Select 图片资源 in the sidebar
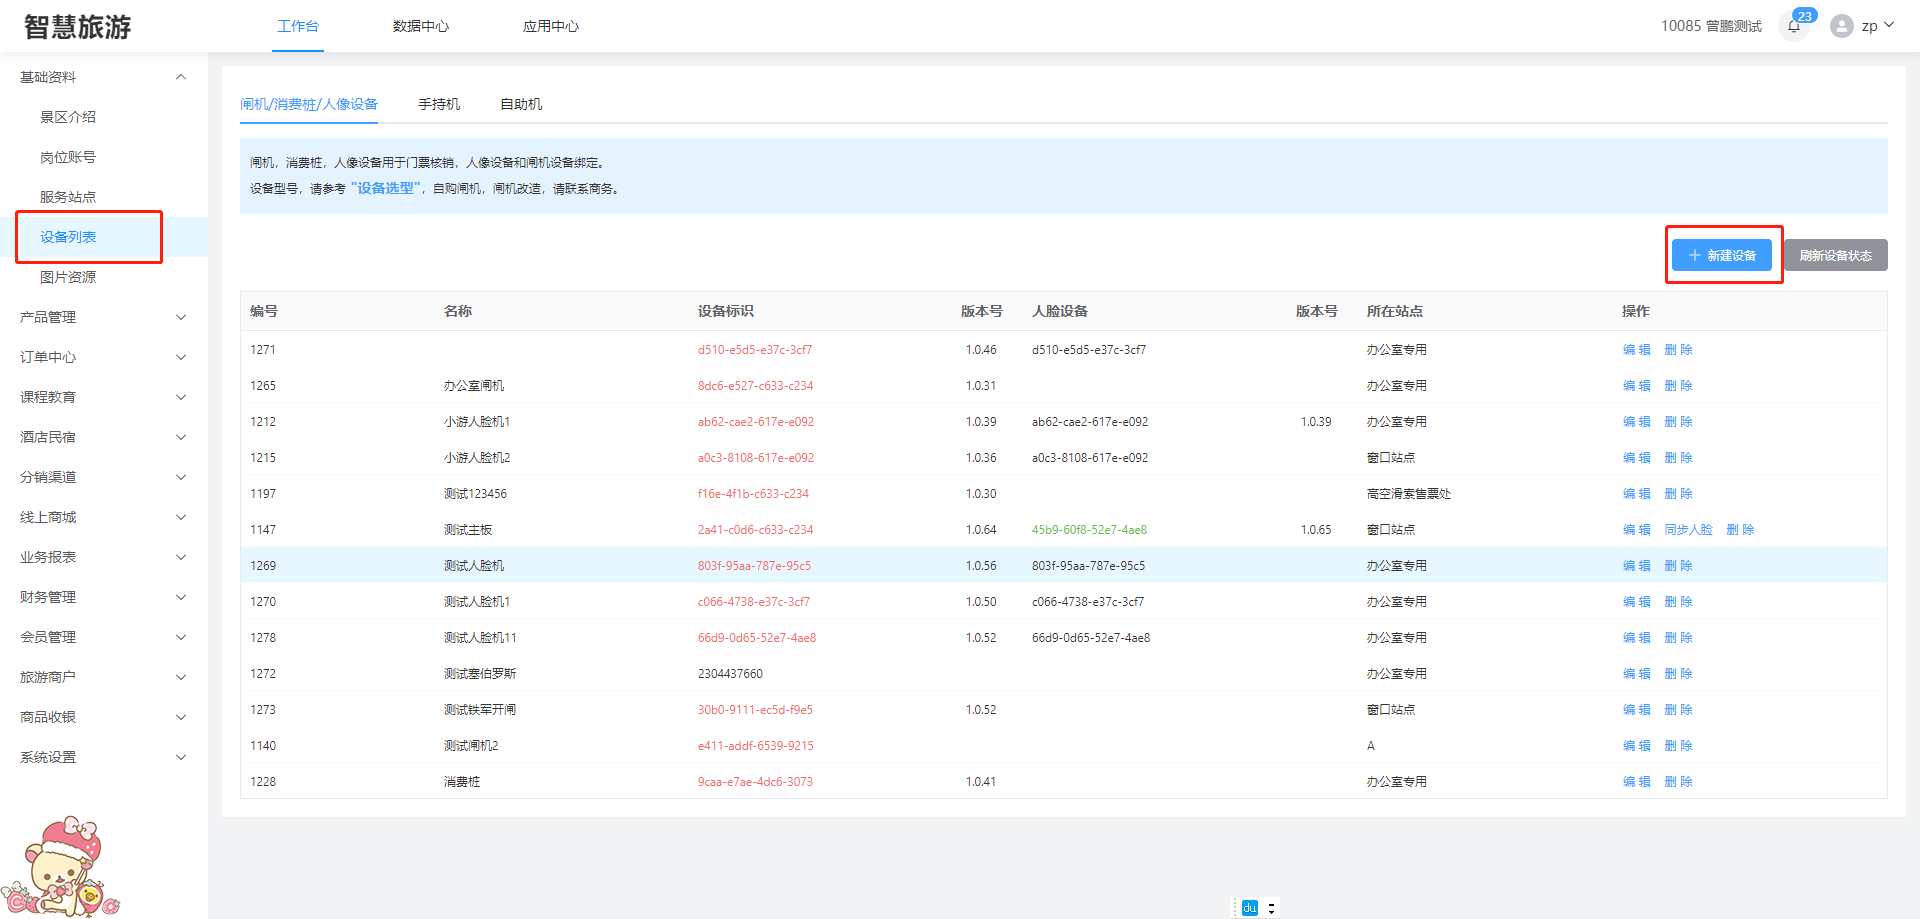Screen dimensions: 1920x919 [68, 277]
